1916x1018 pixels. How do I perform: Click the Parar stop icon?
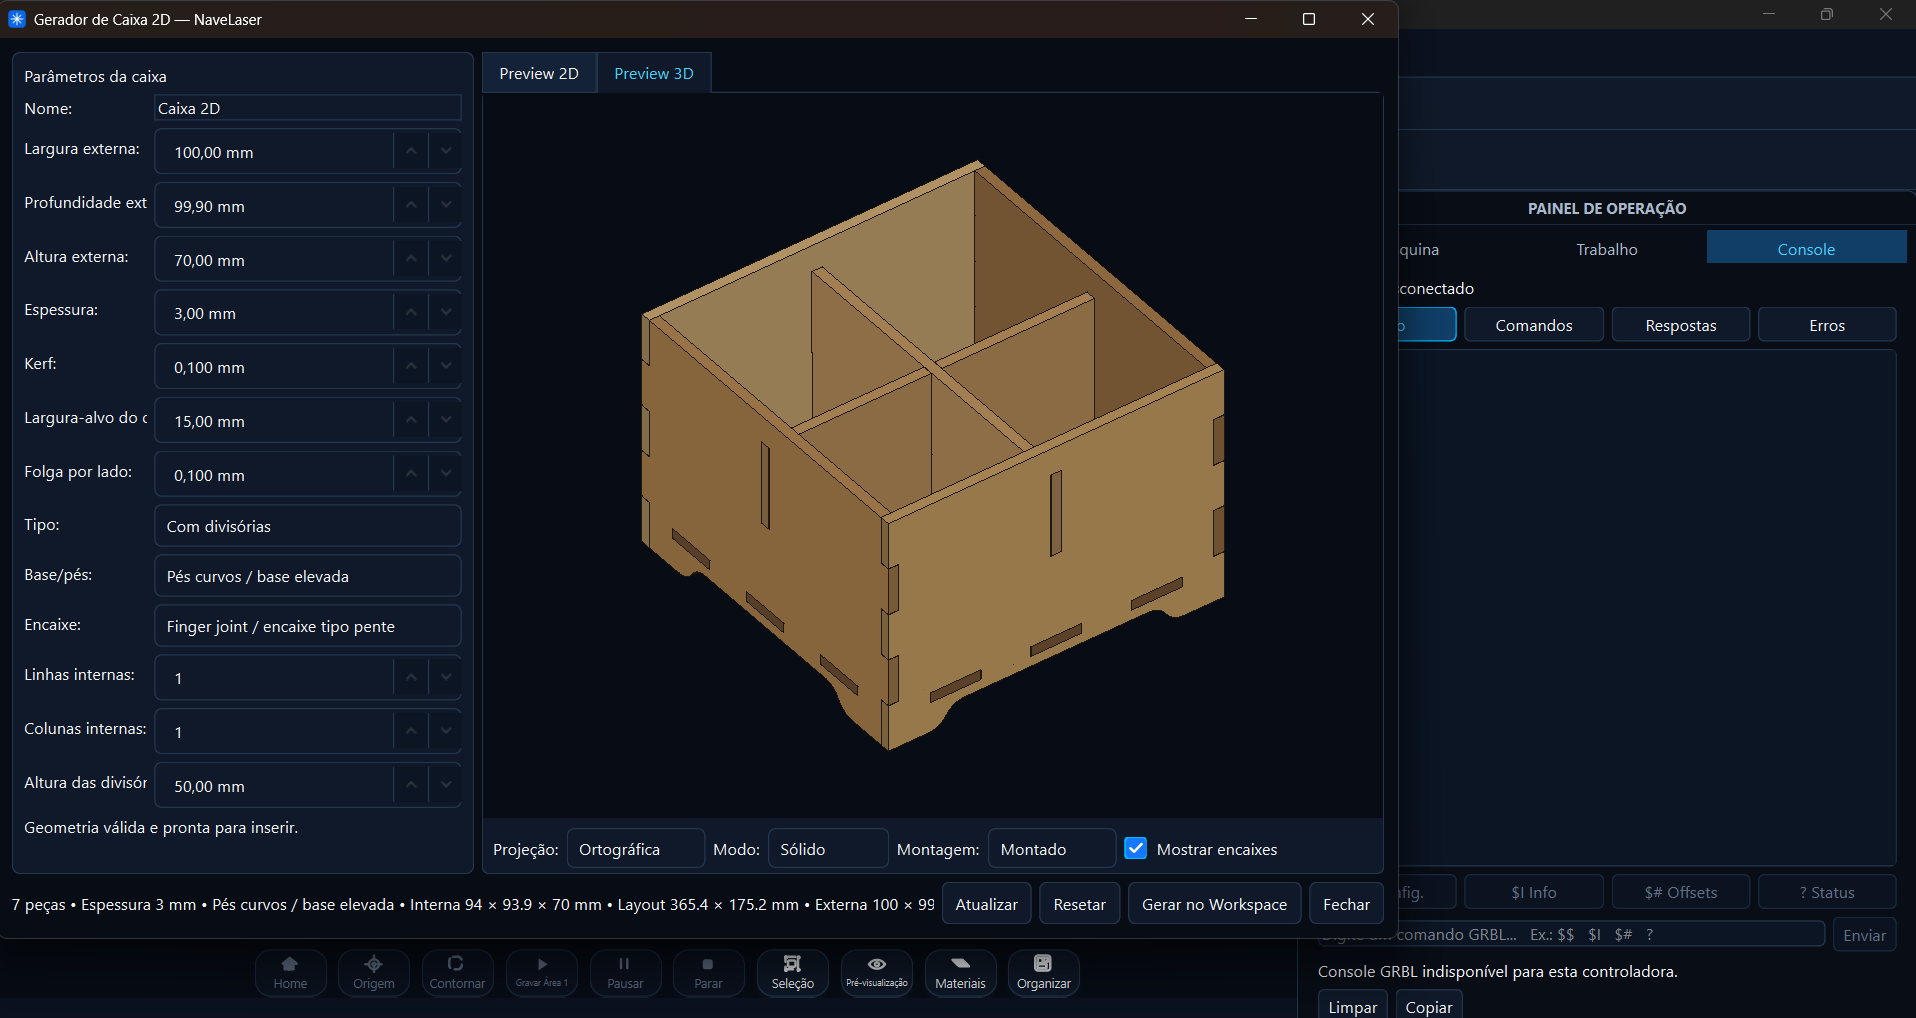click(x=708, y=972)
